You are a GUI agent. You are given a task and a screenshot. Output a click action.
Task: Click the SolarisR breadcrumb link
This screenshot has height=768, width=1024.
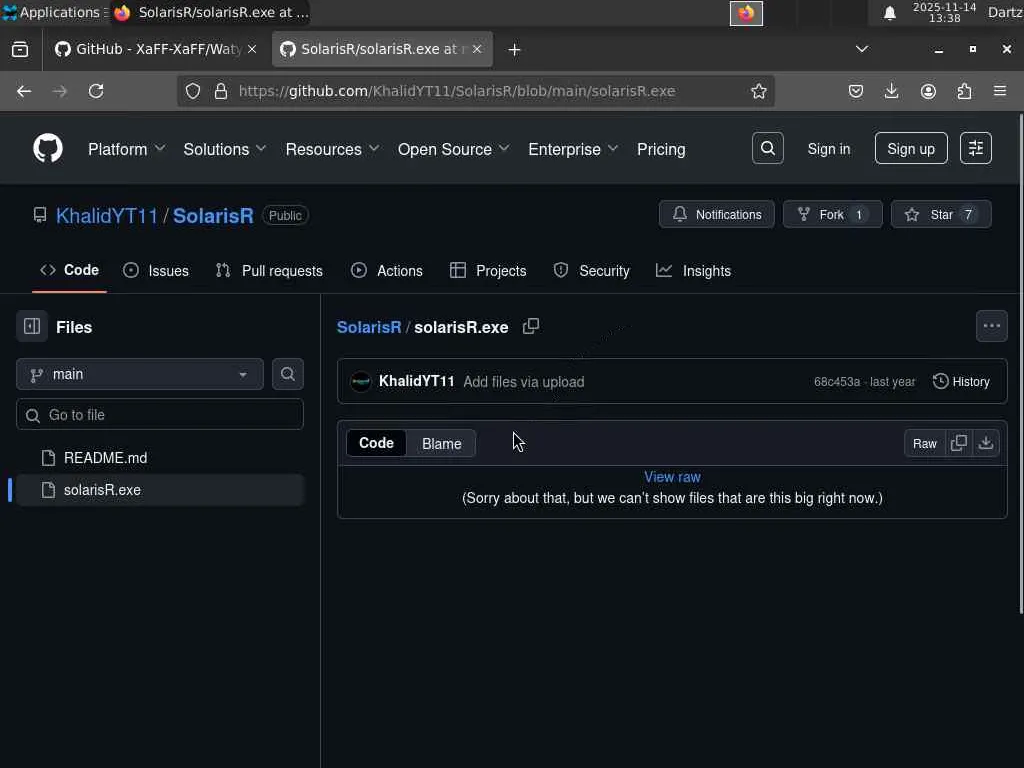[x=369, y=327]
